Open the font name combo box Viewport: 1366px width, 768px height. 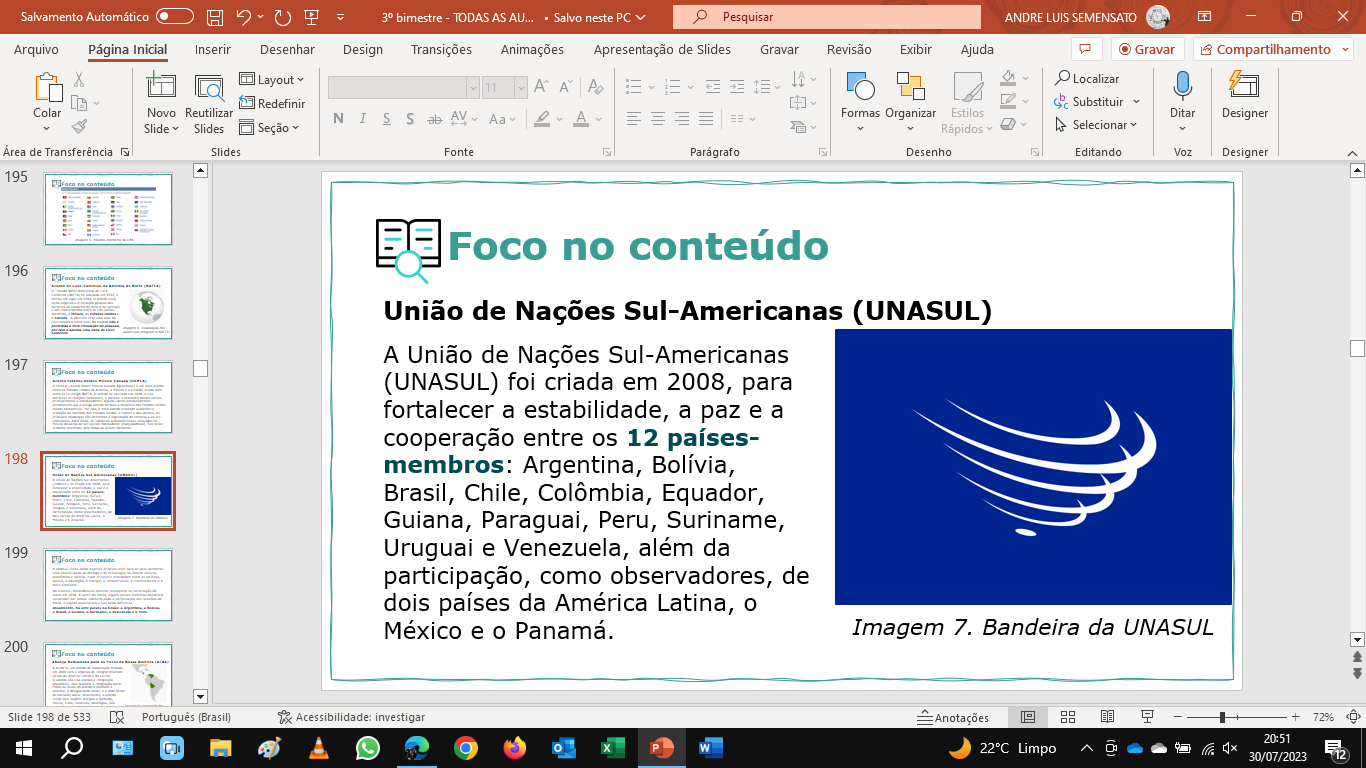click(404, 88)
